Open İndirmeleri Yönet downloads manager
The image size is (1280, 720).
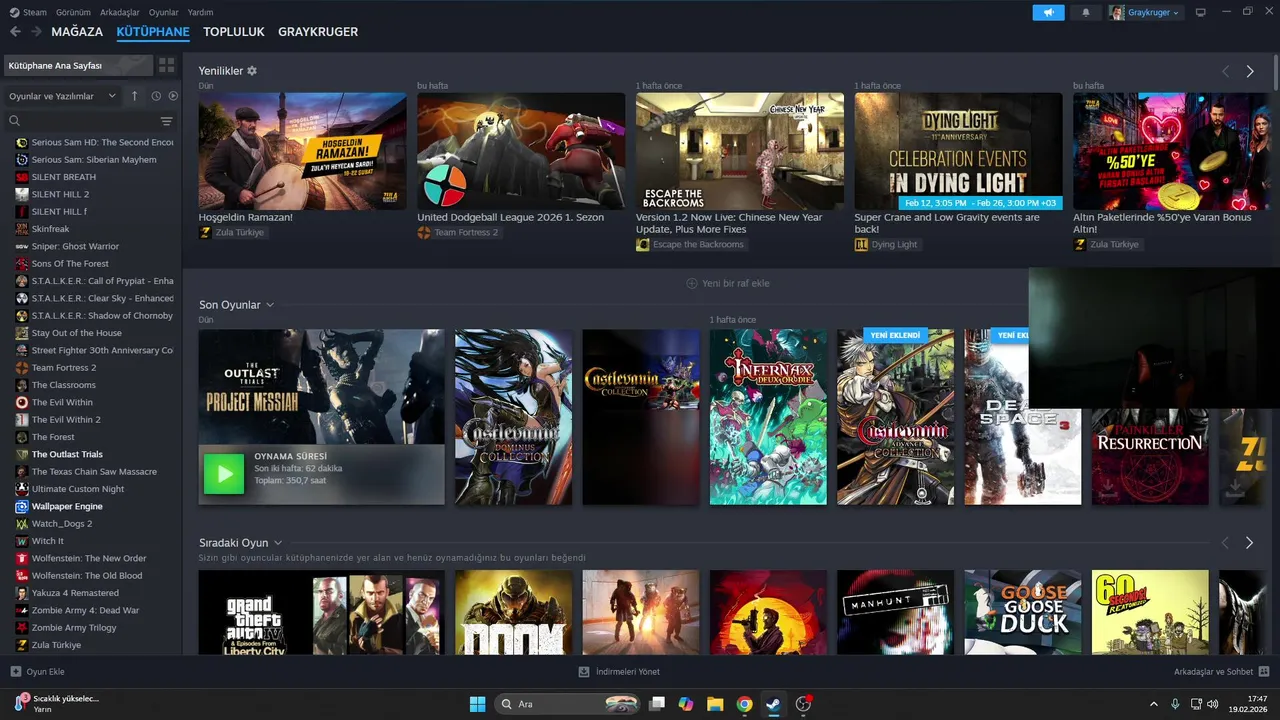(x=619, y=672)
